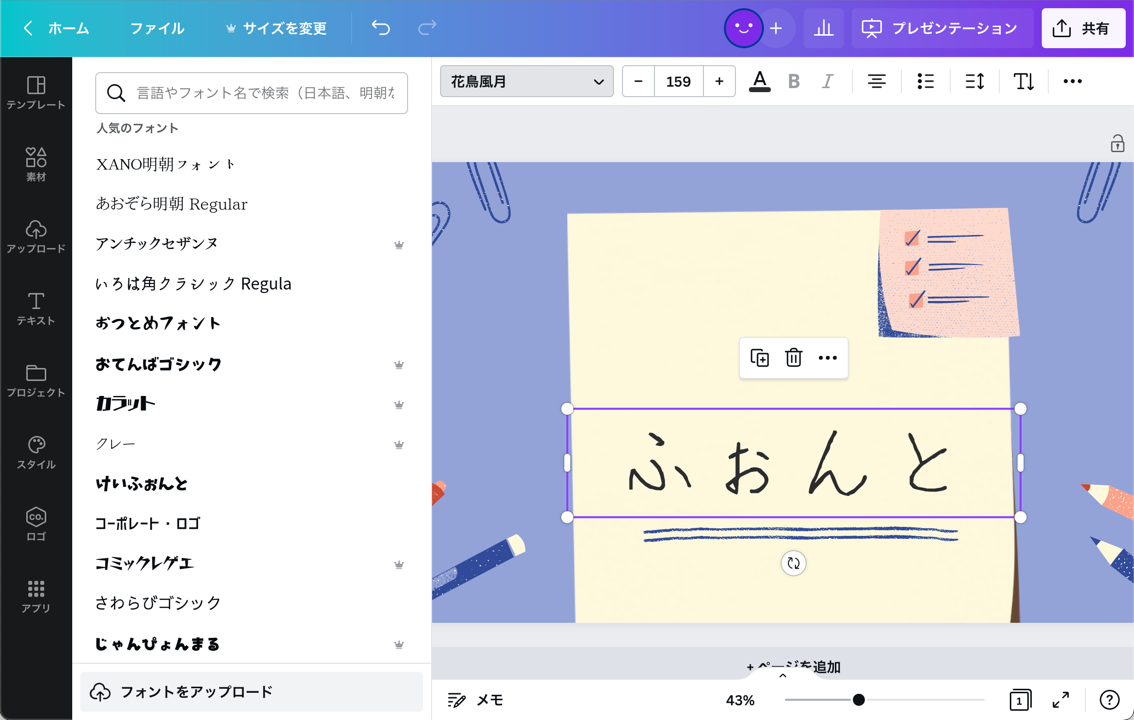The image size is (1134, 720).
Task: Open the text color picker
Action: (x=759, y=81)
